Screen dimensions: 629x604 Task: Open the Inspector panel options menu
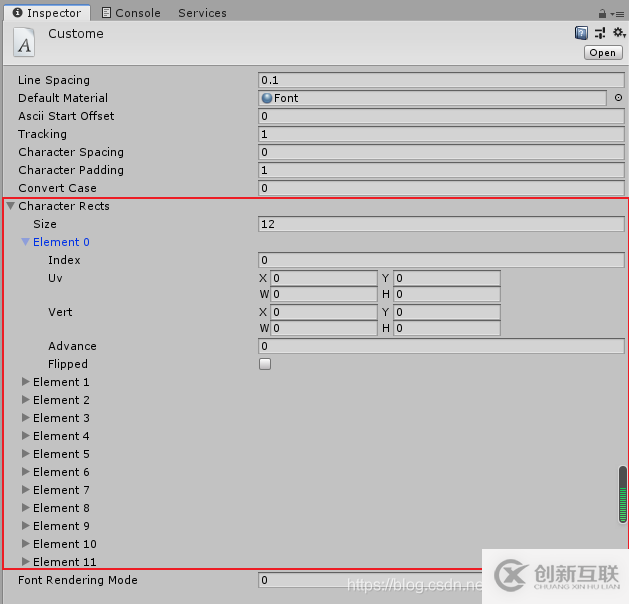tap(618, 14)
